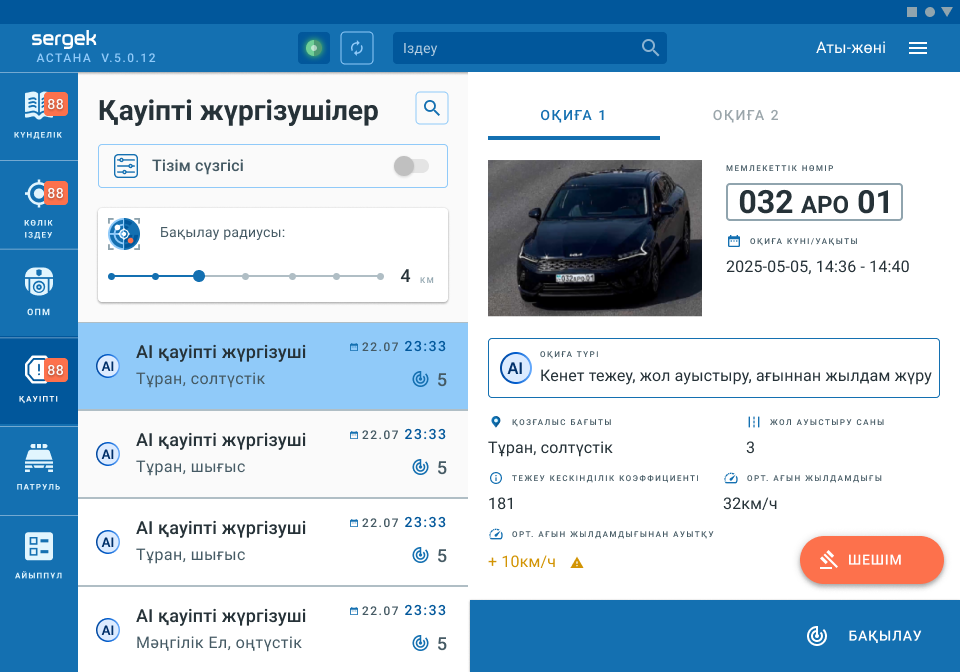The width and height of the screenshot is (960, 672).
Task: Click the green status indicator icon
Action: pyautogui.click(x=314, y=48)
